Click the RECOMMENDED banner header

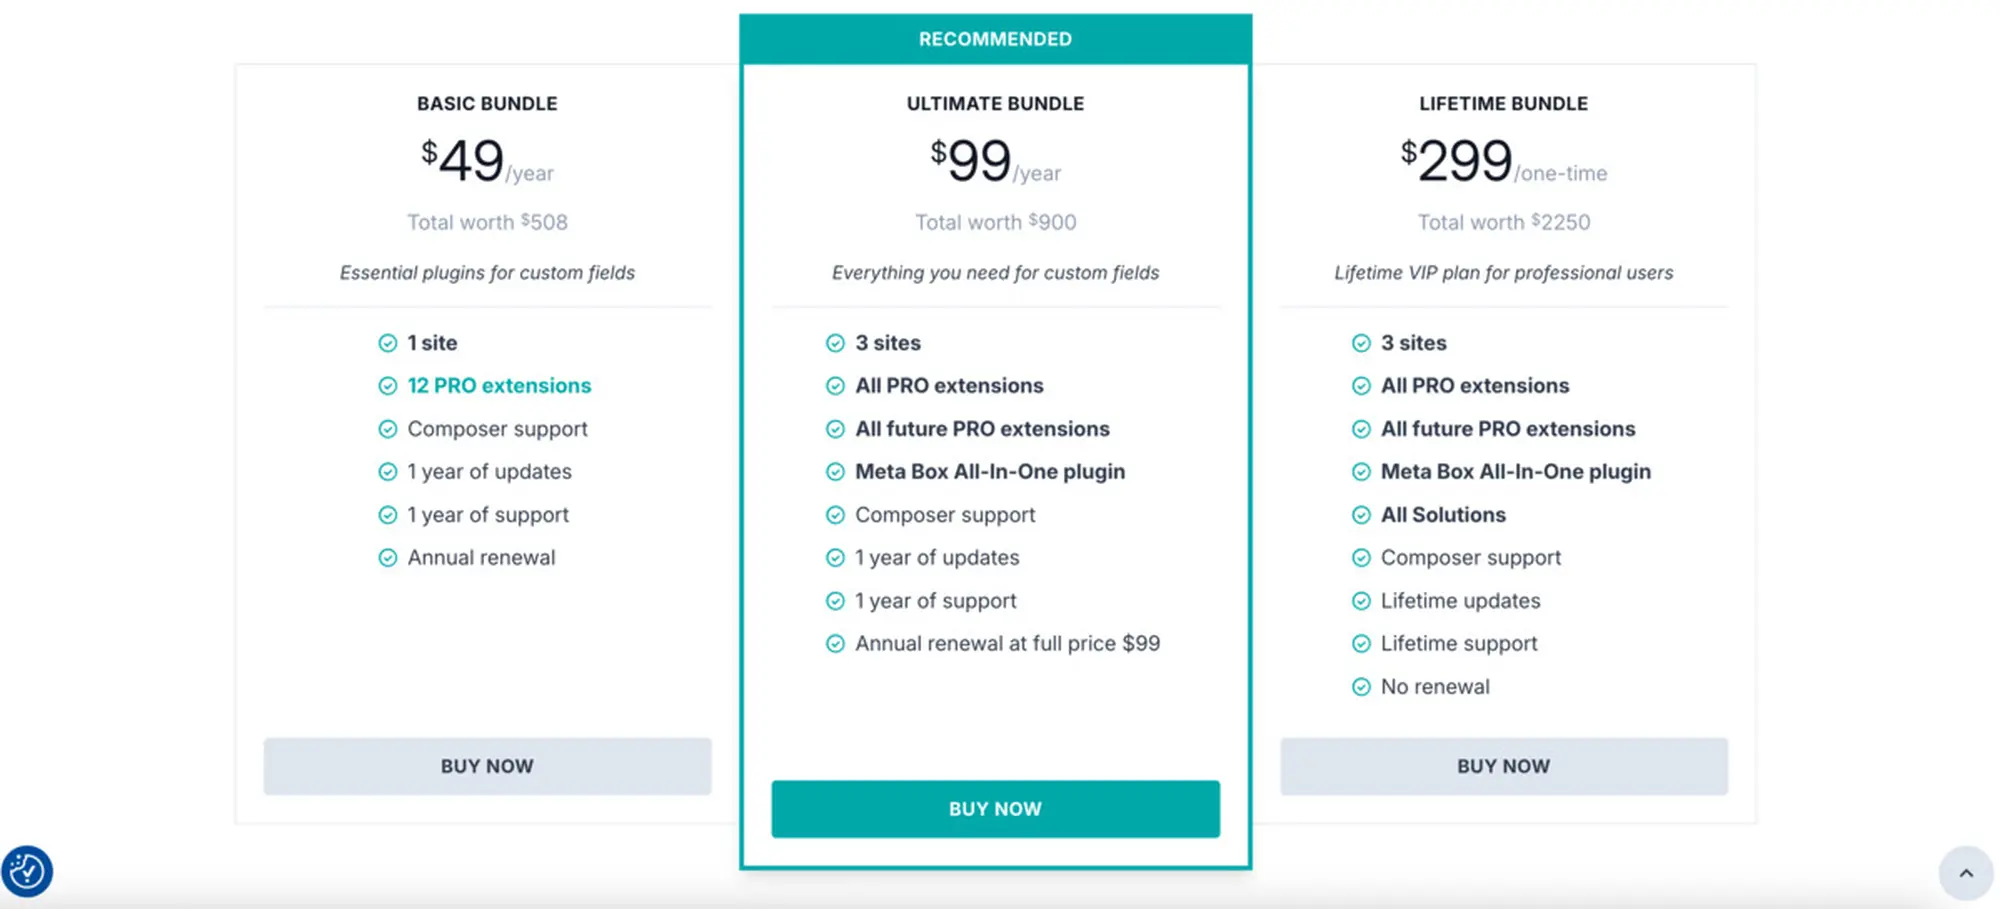pyautogui.click(x=995, y=39)
